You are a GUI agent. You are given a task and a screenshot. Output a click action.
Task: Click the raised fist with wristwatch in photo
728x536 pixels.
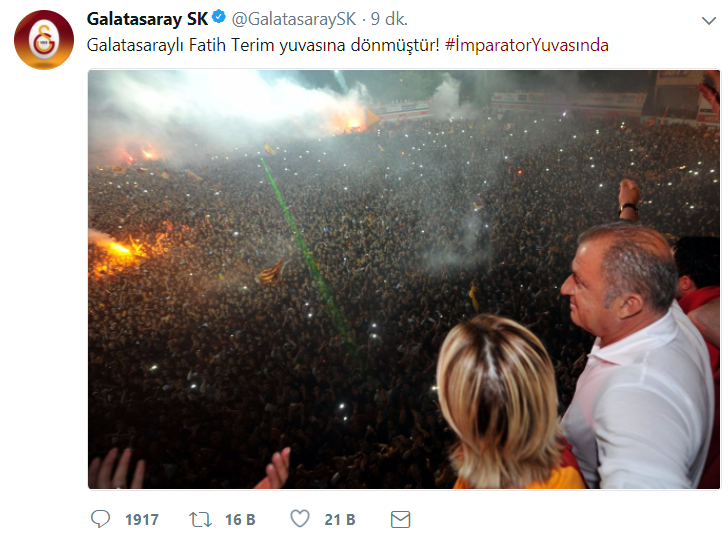click(x=629, y=199)
